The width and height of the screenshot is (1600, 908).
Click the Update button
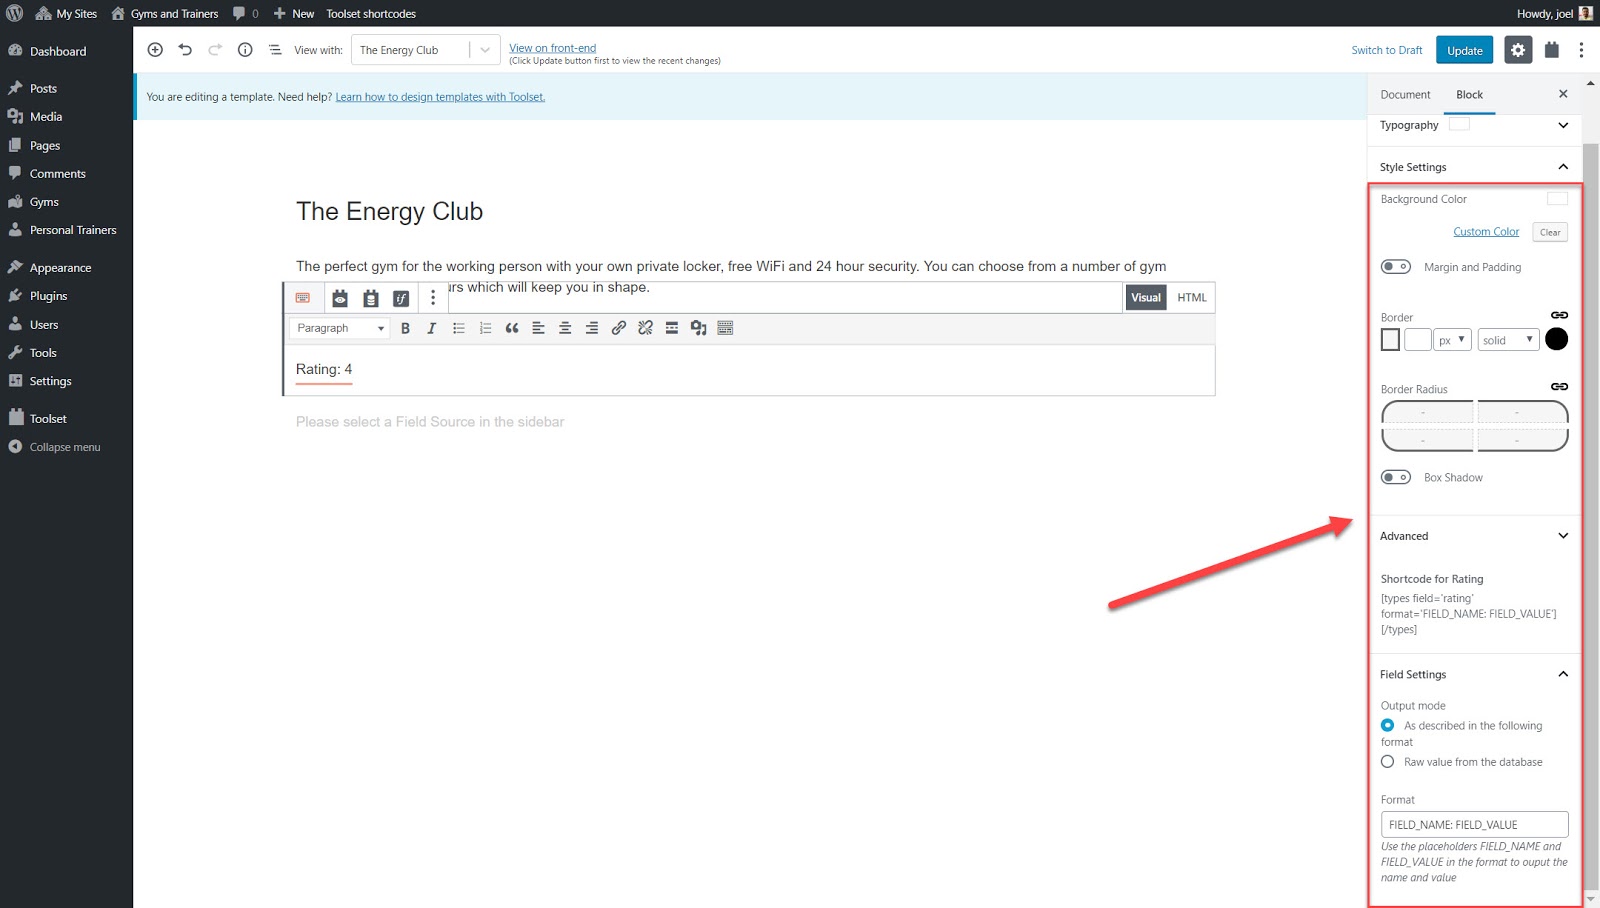pyautogui.click(x=1464, y=50)
